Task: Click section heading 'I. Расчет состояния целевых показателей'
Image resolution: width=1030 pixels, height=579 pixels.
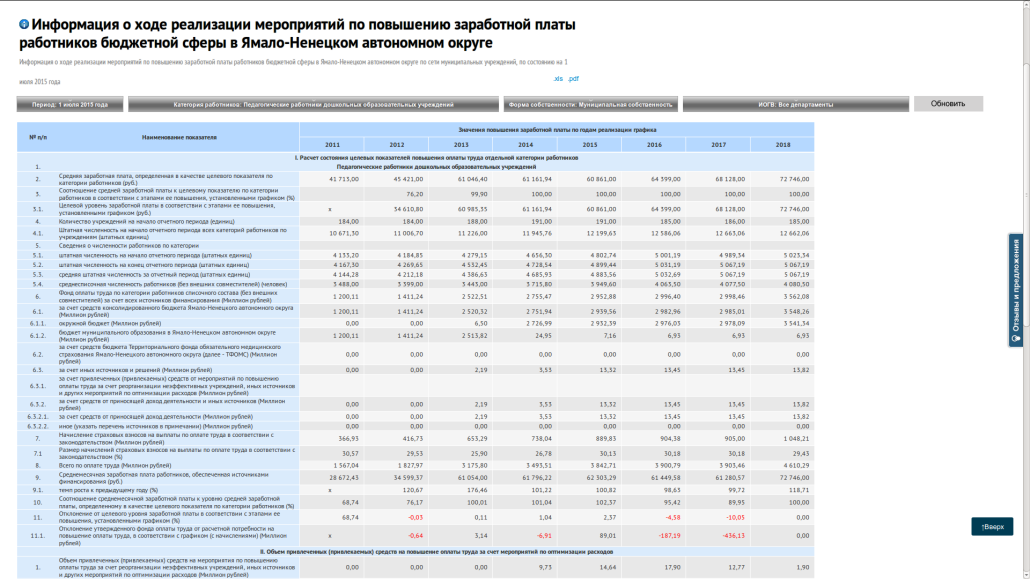Action: coord(436,158)
